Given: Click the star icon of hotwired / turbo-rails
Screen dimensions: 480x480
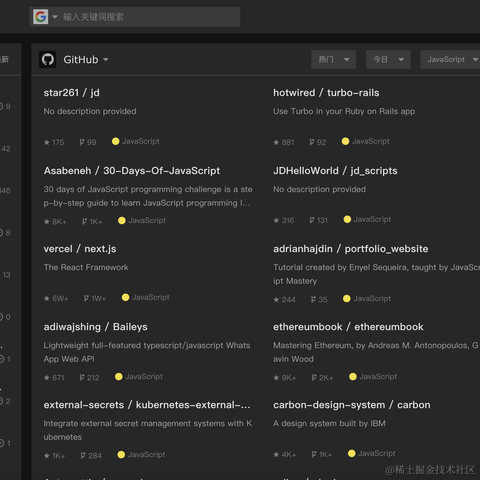Looking at the screenshot, I should click(276, 142).
